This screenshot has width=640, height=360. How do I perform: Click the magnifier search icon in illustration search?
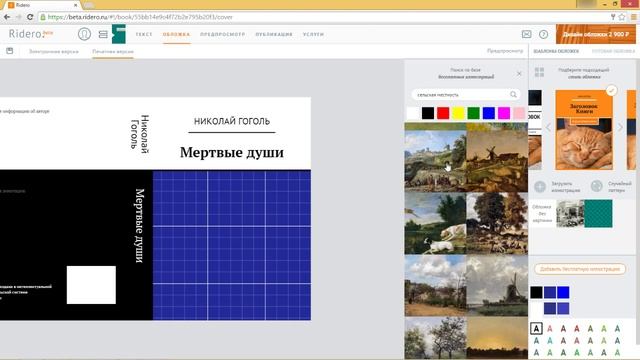coord(513,95)
